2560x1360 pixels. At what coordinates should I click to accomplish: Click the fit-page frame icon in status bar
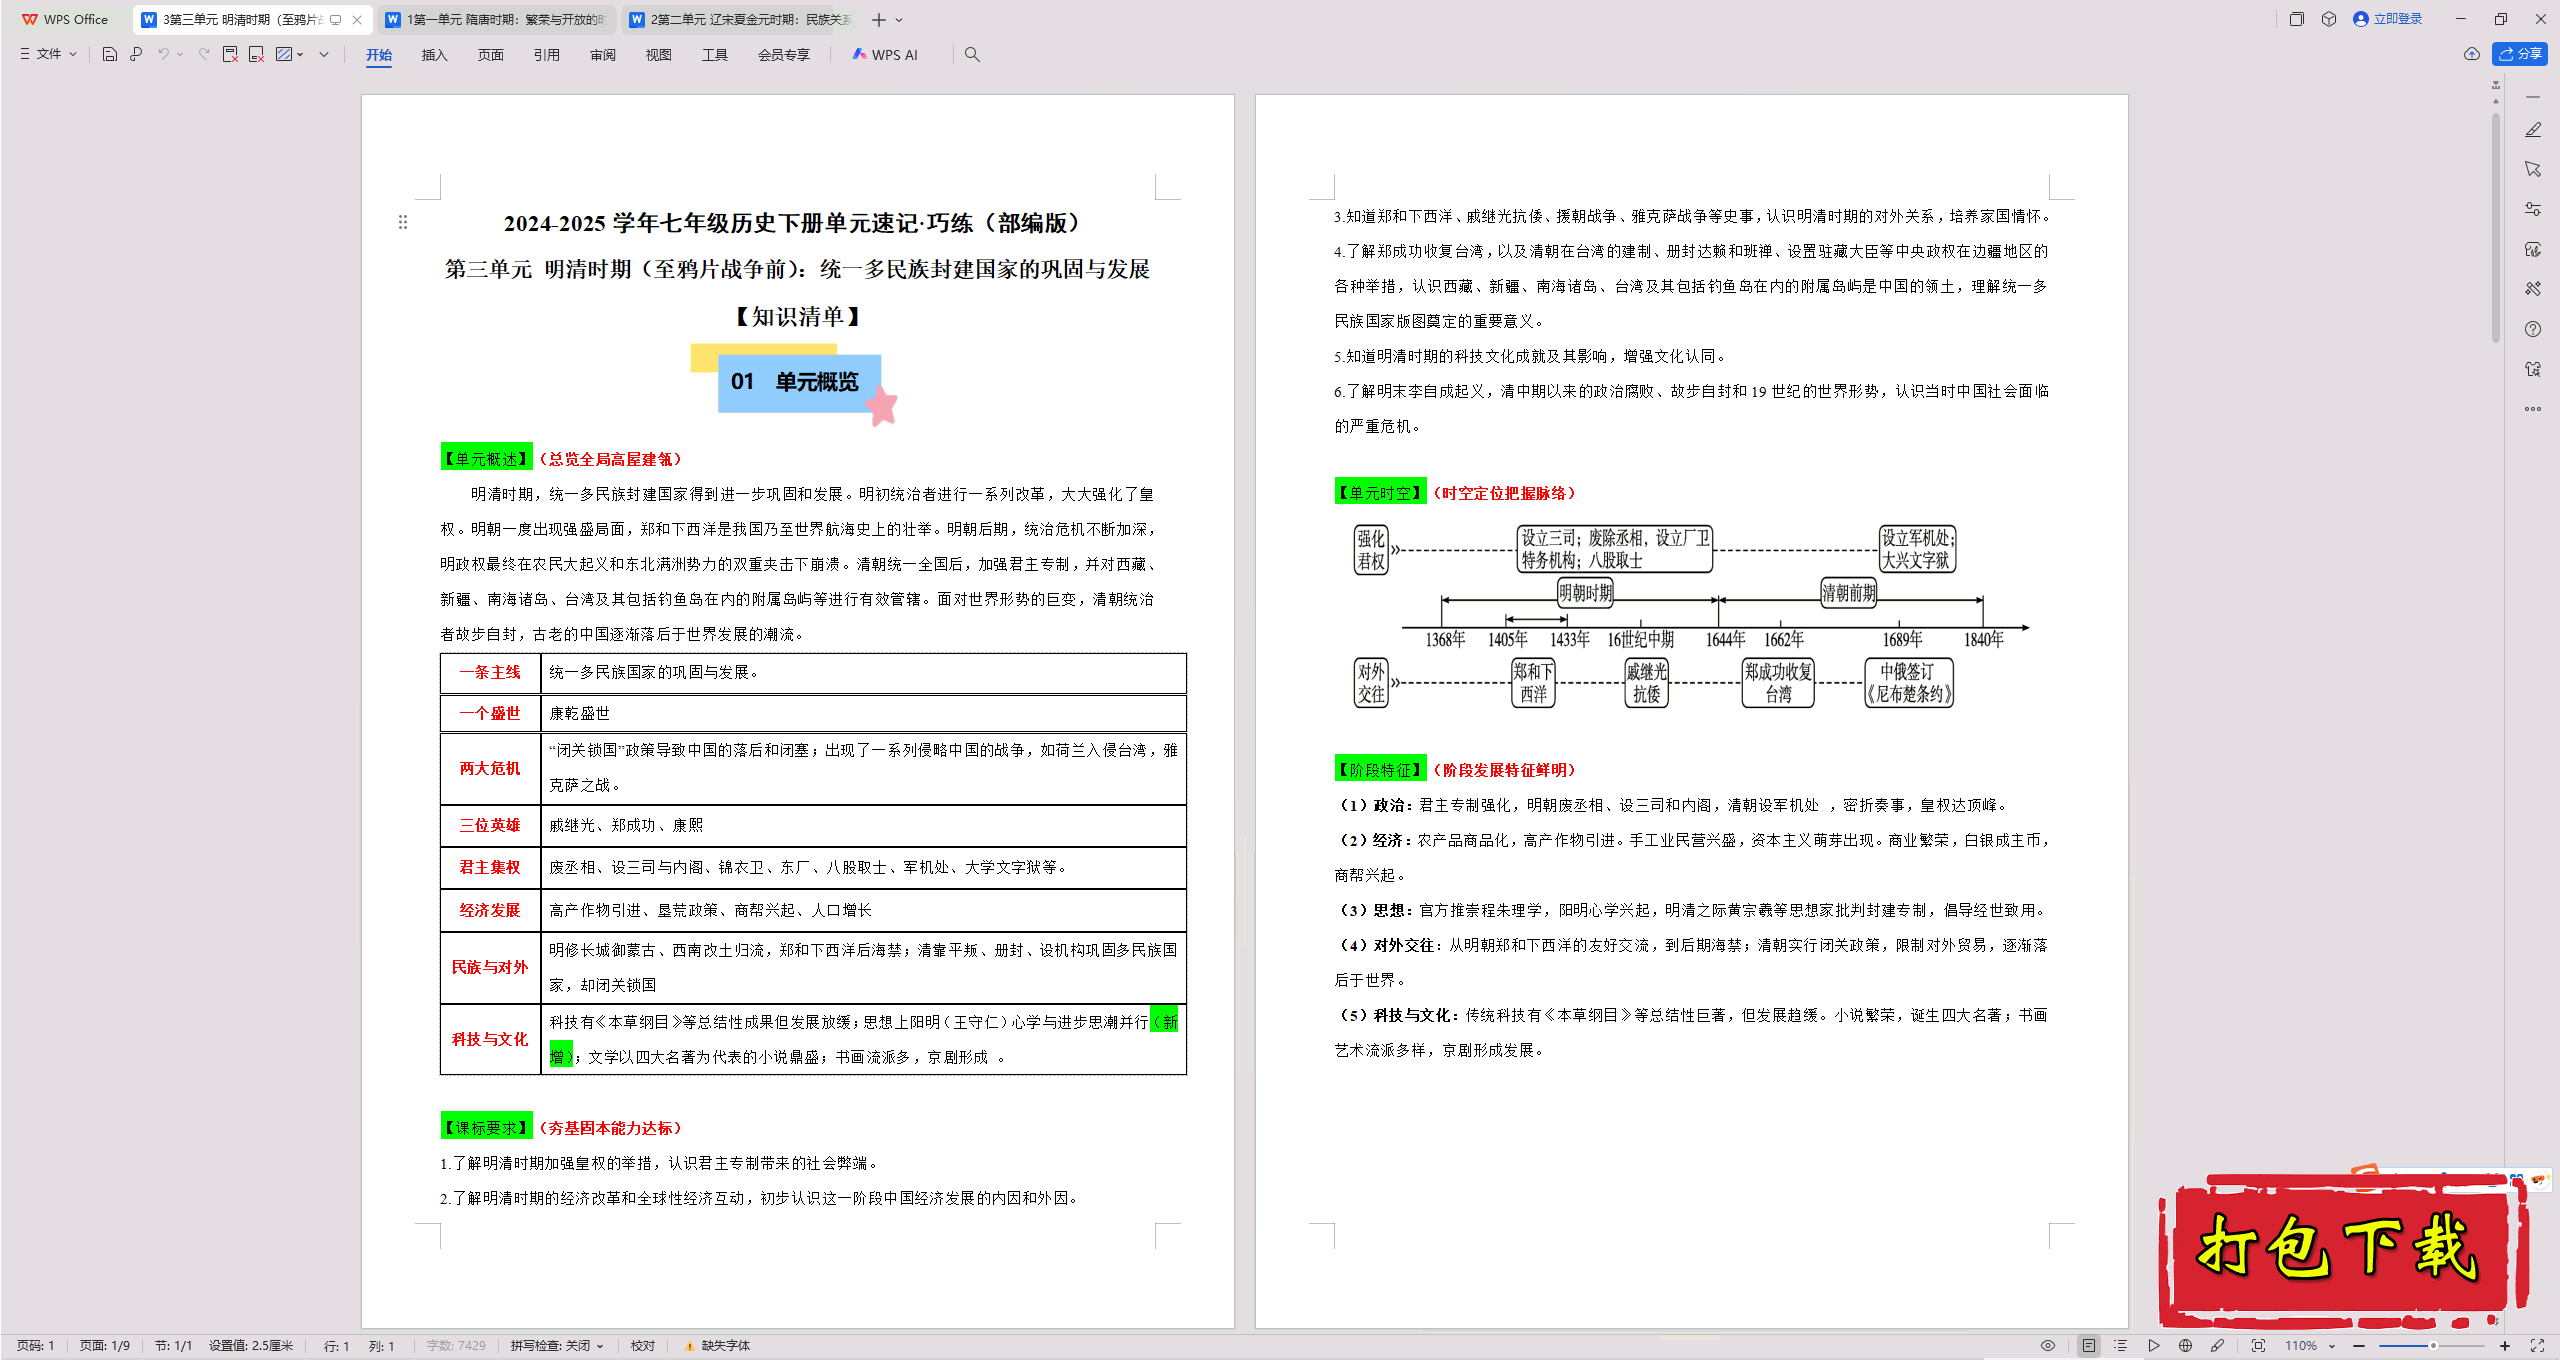point(2258,1346)
